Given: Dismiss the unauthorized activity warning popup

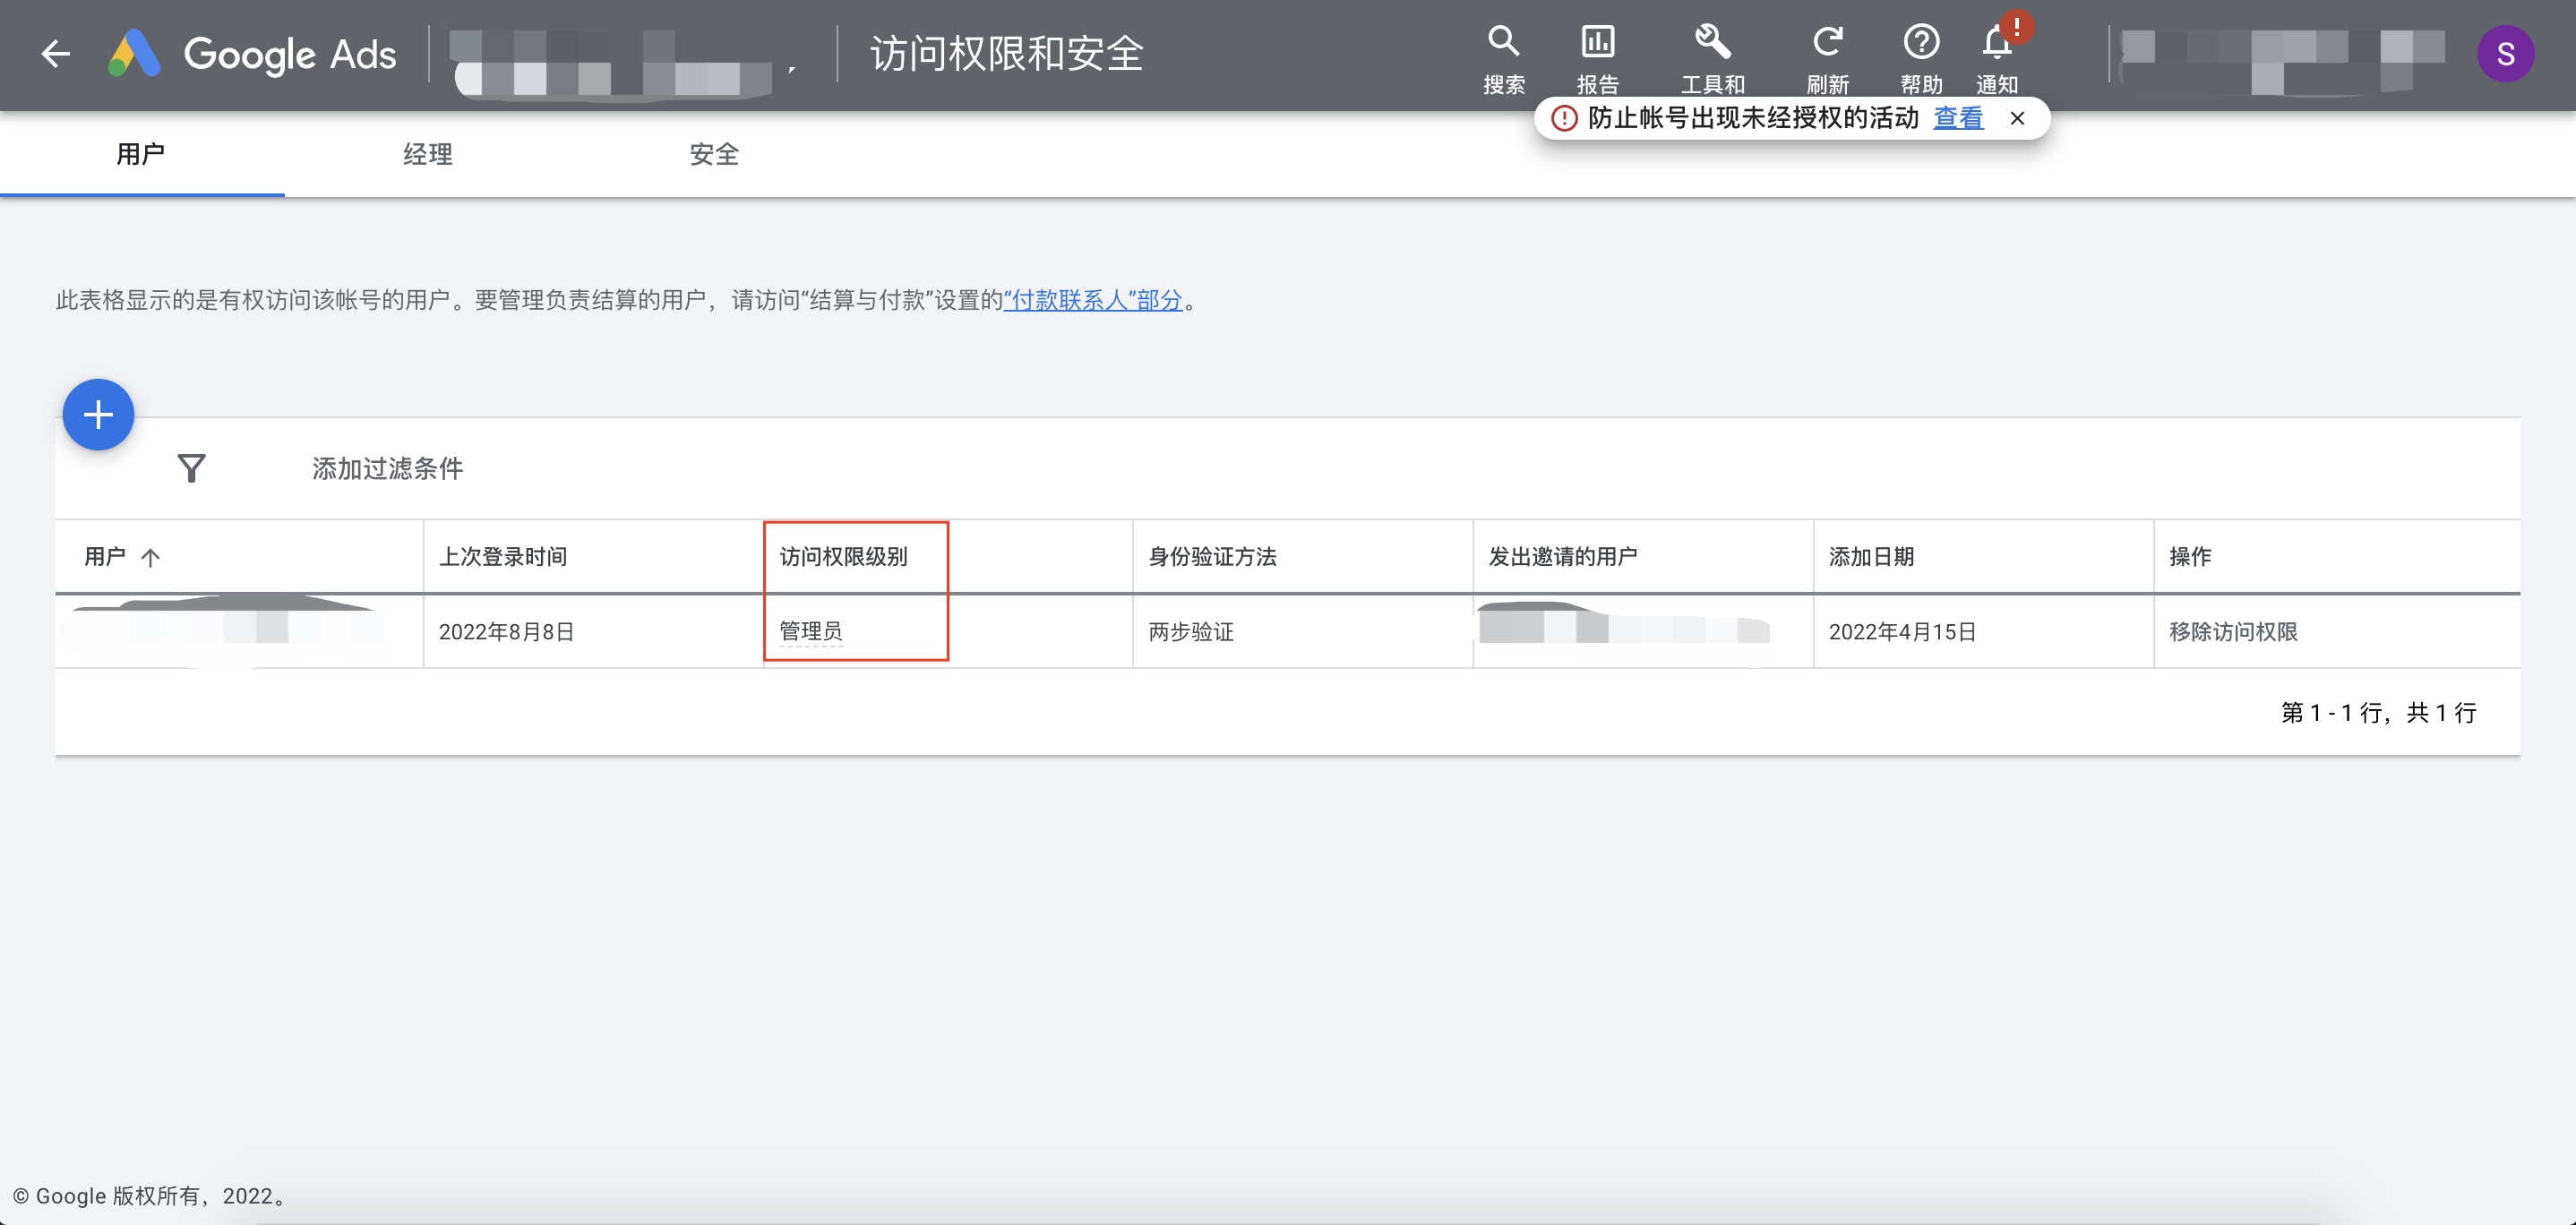Looking at the screenshot, I should [2017, 118].
